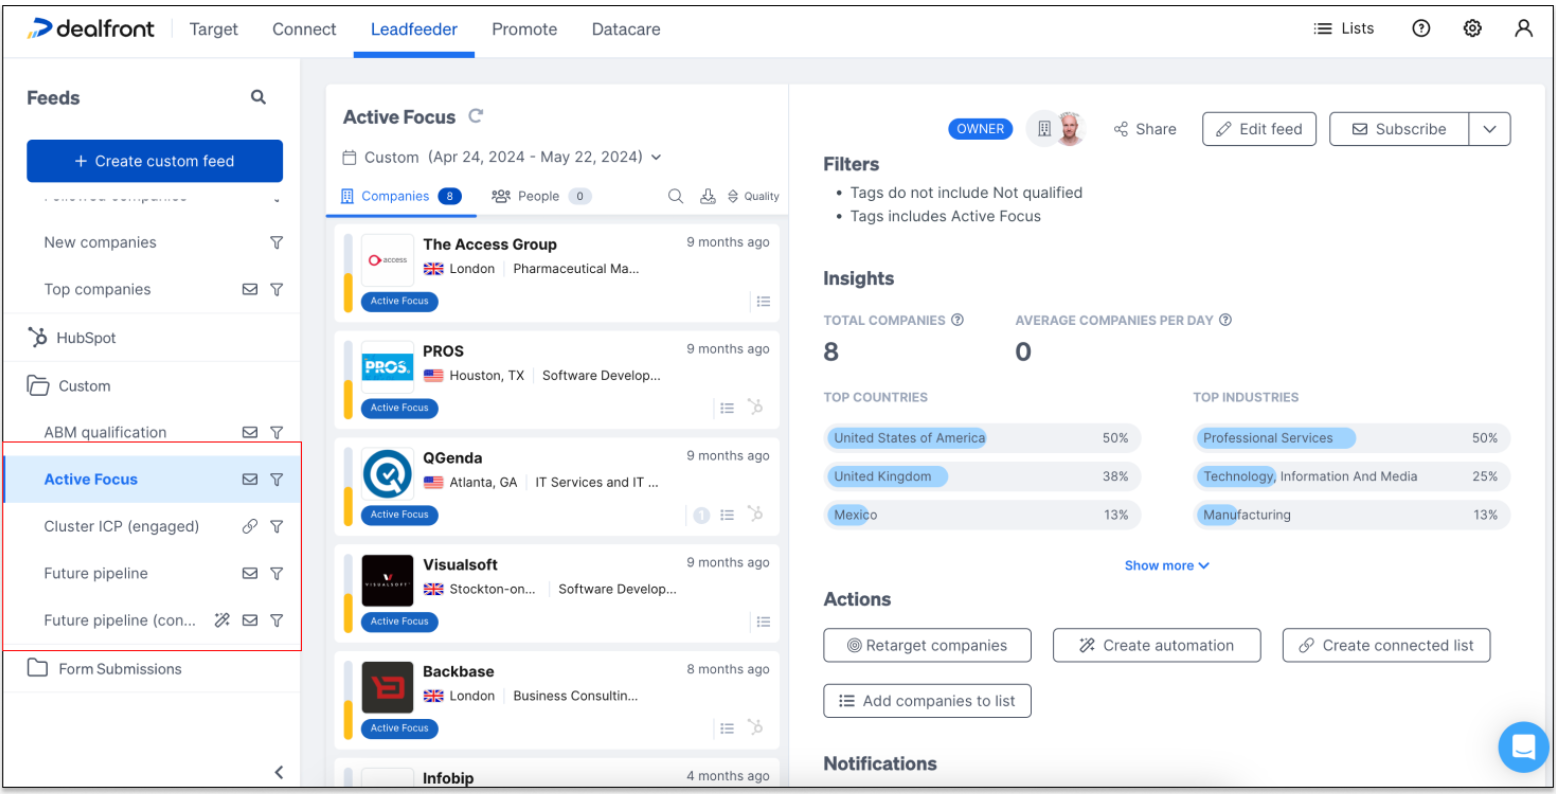Open the PROS company logo

point(387,367)
